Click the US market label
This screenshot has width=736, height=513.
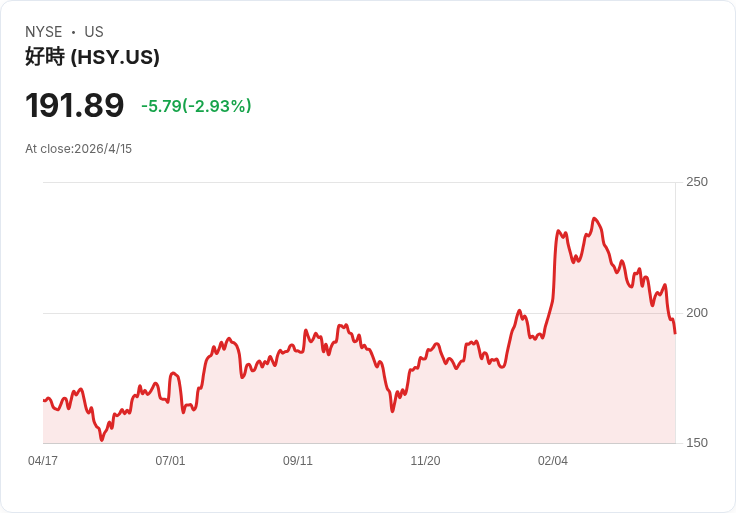(94, 32)
